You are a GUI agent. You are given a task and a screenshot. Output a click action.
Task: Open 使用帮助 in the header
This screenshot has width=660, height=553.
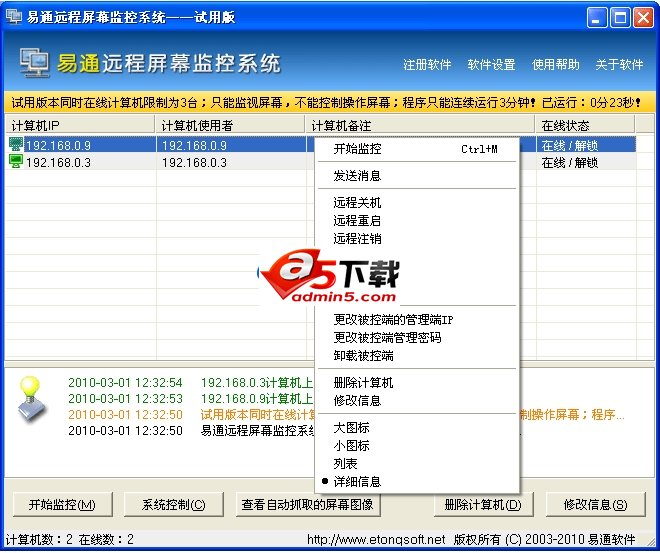click(x=556, y=65)
